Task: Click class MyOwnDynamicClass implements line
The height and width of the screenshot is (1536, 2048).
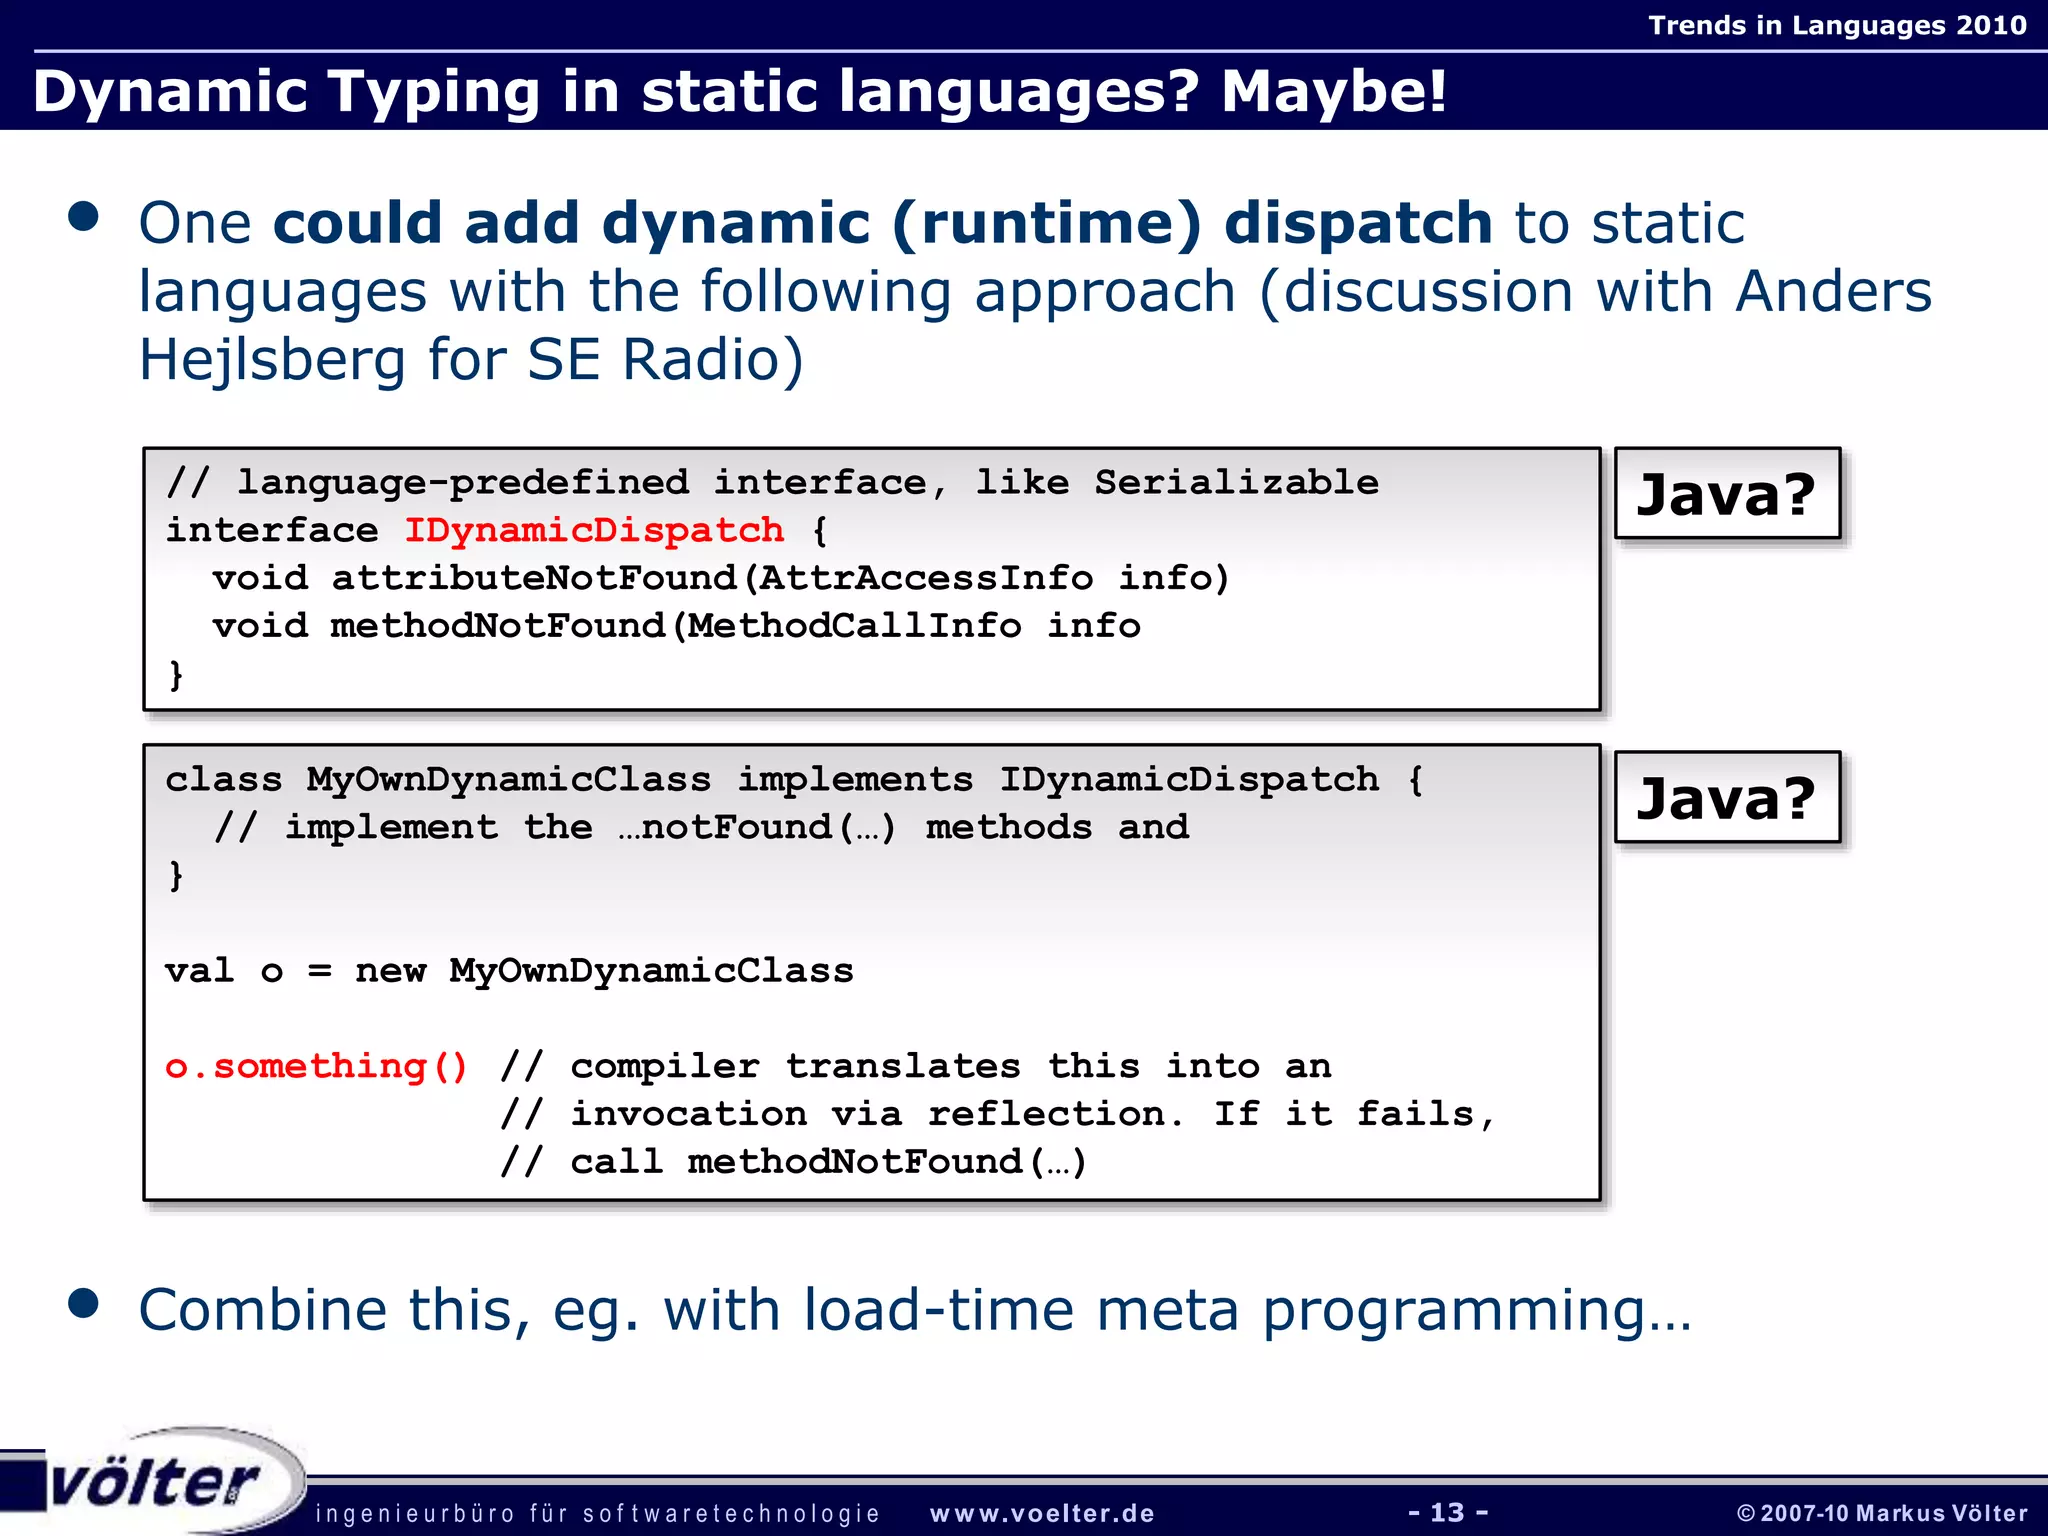Action: coord(794,779)
